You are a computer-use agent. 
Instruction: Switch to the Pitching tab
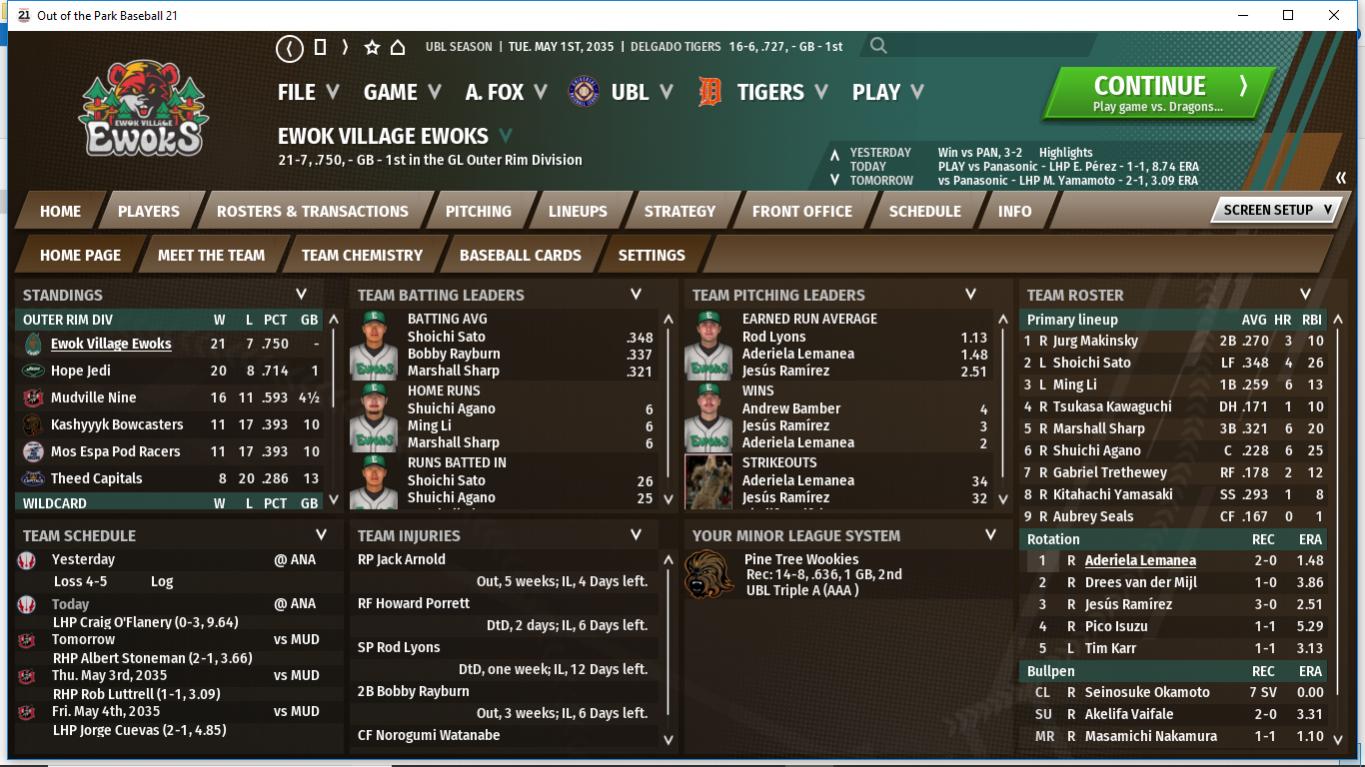(x=478, y=211)
